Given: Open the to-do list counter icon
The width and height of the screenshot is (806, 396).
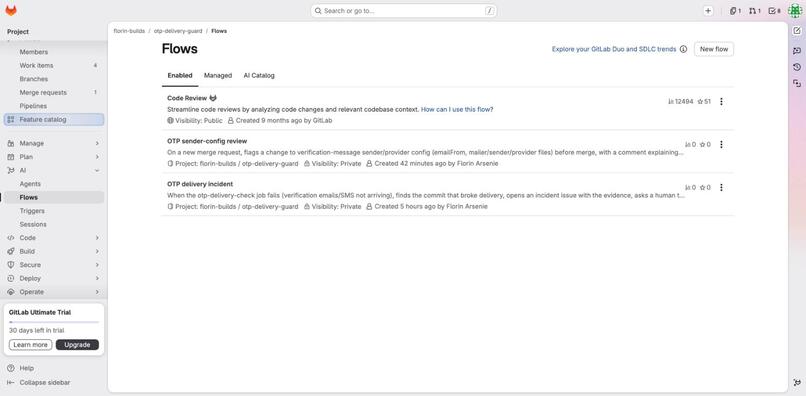Looking at the screenshot, I should coord(774,11).
